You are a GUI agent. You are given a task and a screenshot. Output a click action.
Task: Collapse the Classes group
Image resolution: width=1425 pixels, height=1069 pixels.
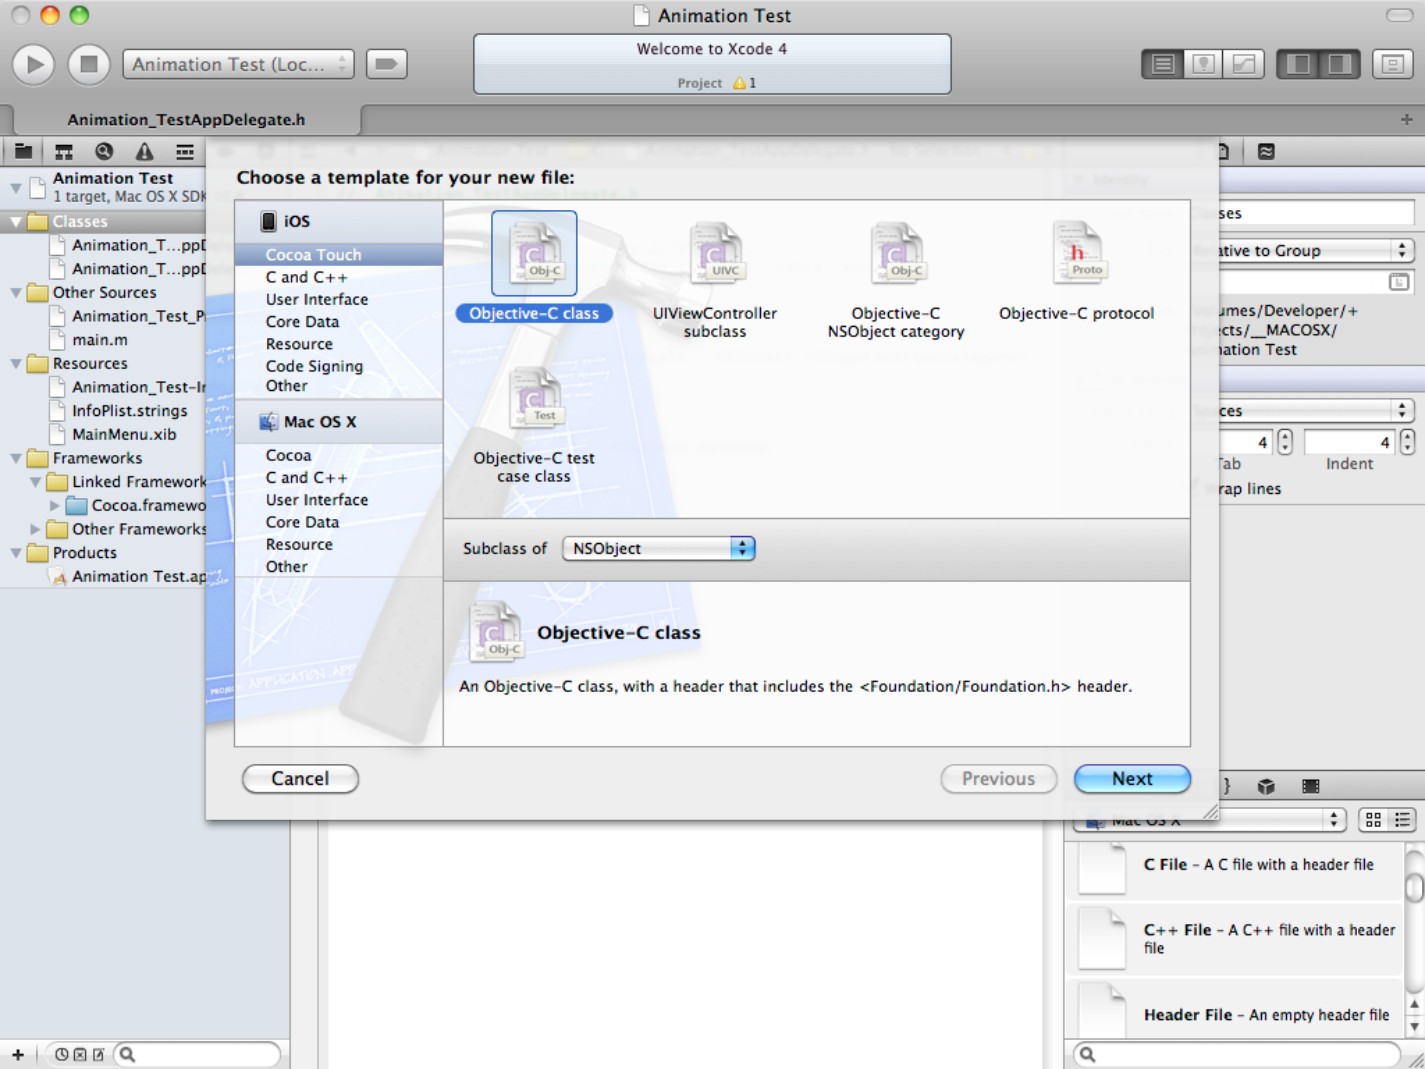pyautogui.click(x=16, y=222)
